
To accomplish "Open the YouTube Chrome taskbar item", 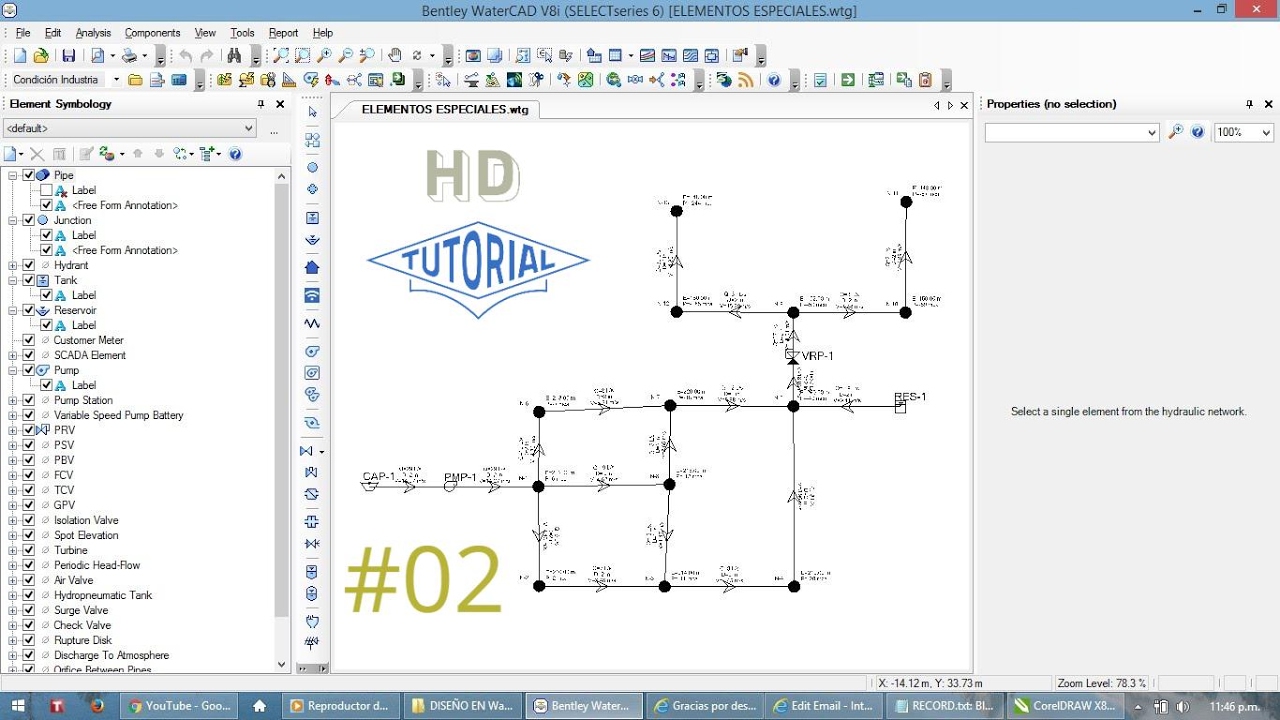I will coord(181,706).
